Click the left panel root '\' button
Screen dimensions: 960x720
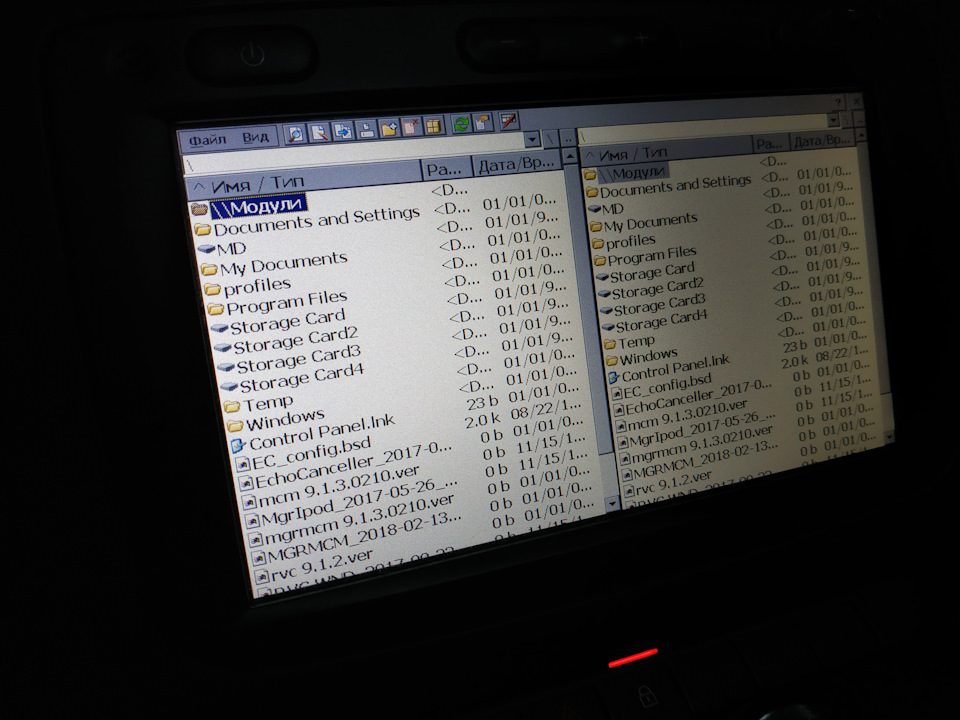point(550,138)
